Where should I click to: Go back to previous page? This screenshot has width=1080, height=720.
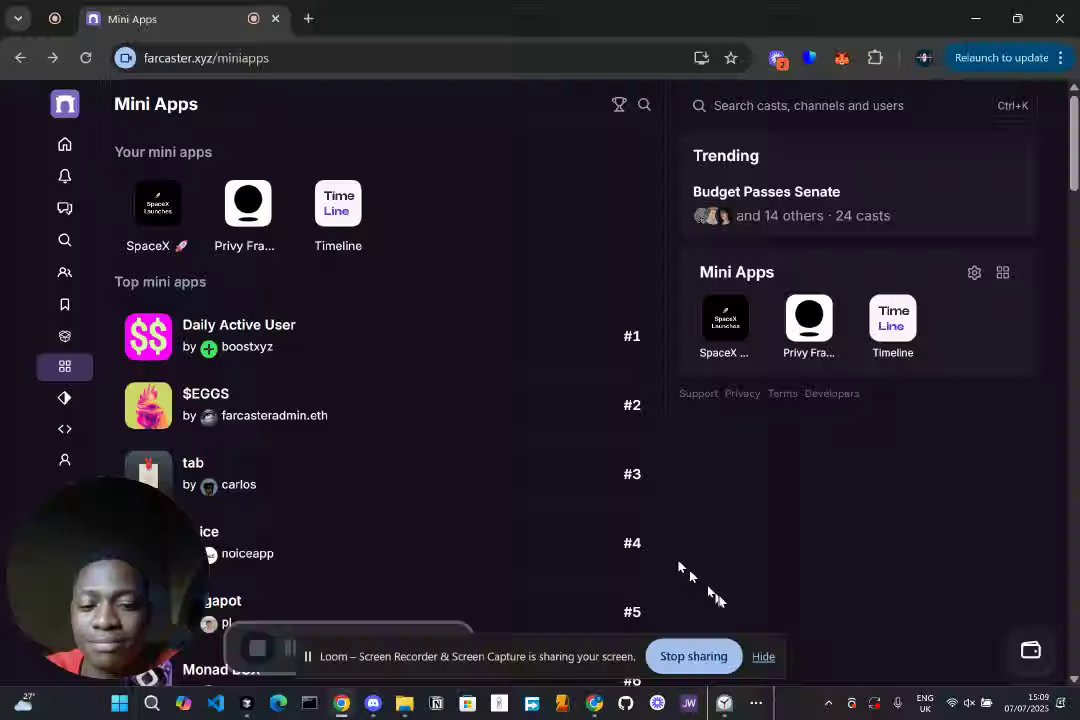[x=20, y=58]
